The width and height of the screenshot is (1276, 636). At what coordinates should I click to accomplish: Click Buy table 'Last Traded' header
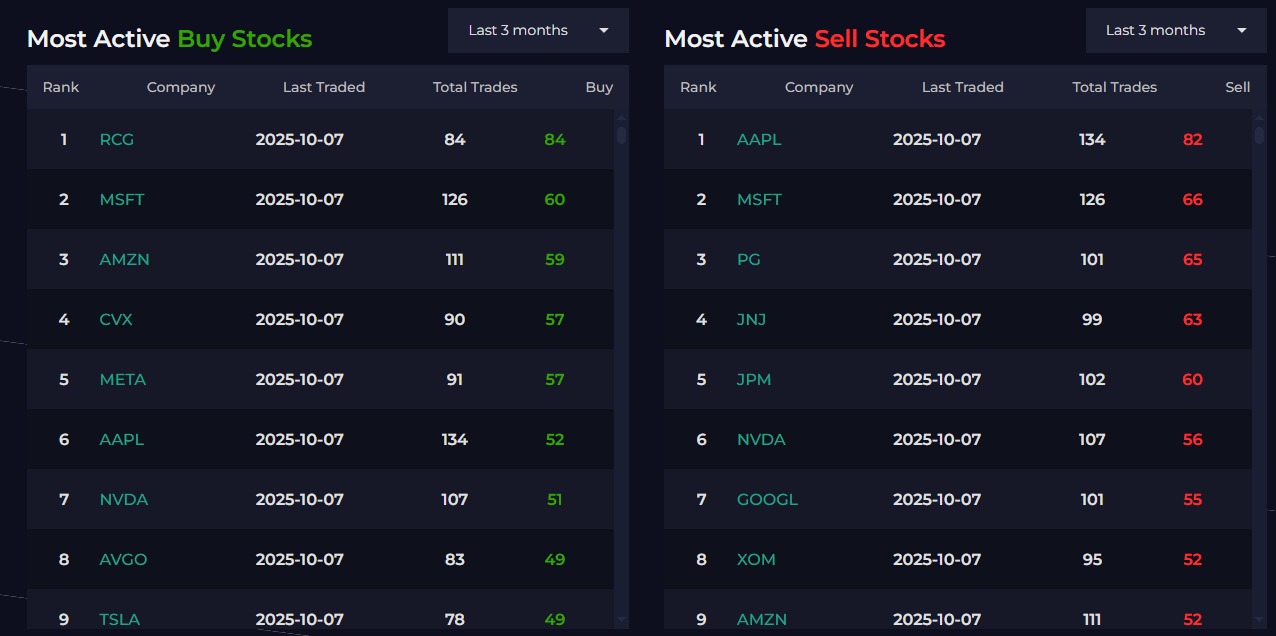tap(324, 87)
